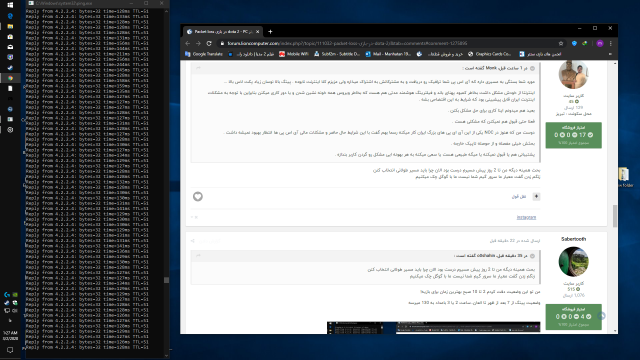Go back in Chrome
Viewport: 640px width, 360px height.
pos(187,43)
